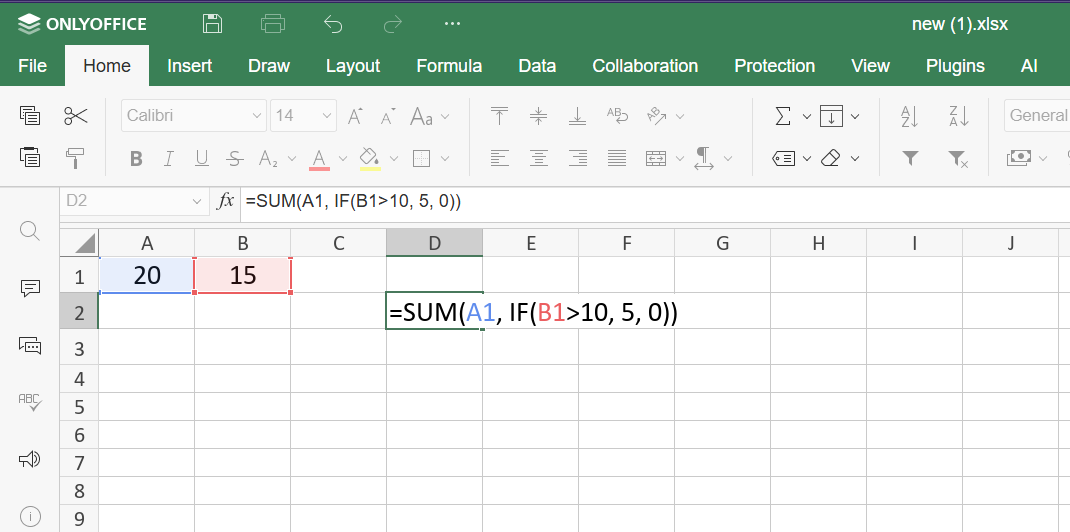
Task: Expand the fill color palette arrow
Action: click(x=394, y=159)
